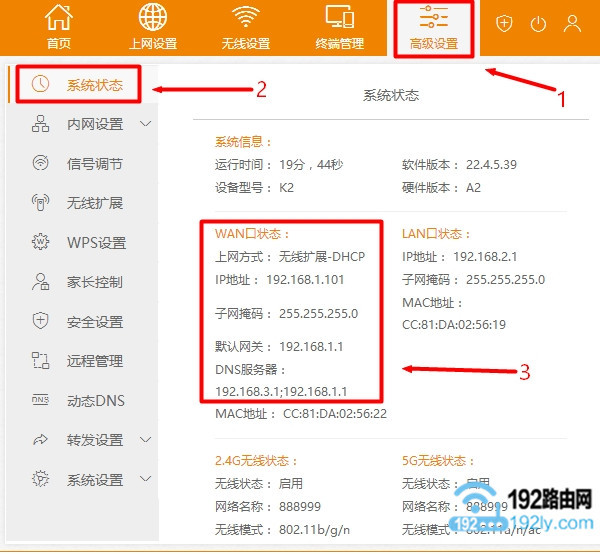Select the 高级设置 tab
600x556 pixels.
point(433,27)
